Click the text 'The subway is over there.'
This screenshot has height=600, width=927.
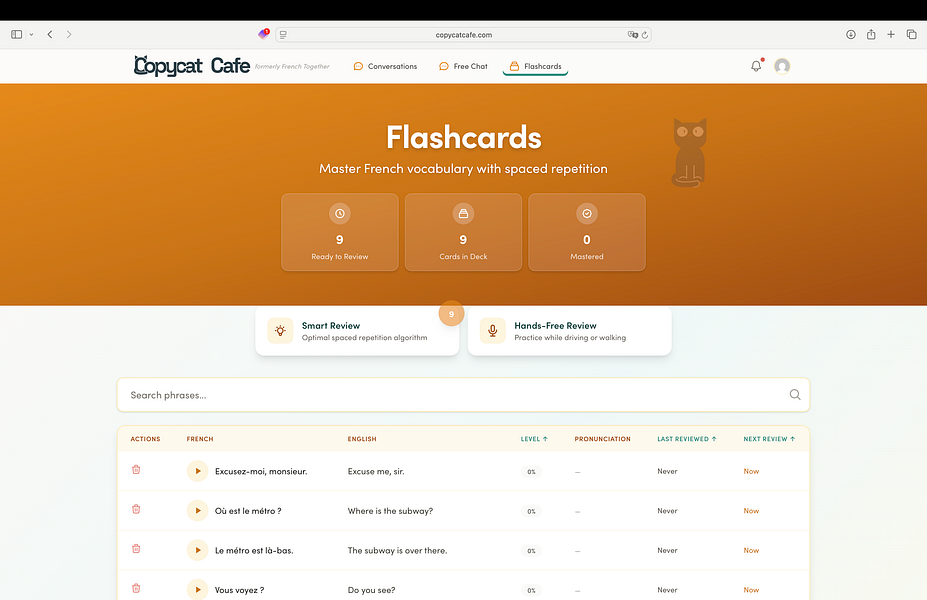tap(397, 551)
